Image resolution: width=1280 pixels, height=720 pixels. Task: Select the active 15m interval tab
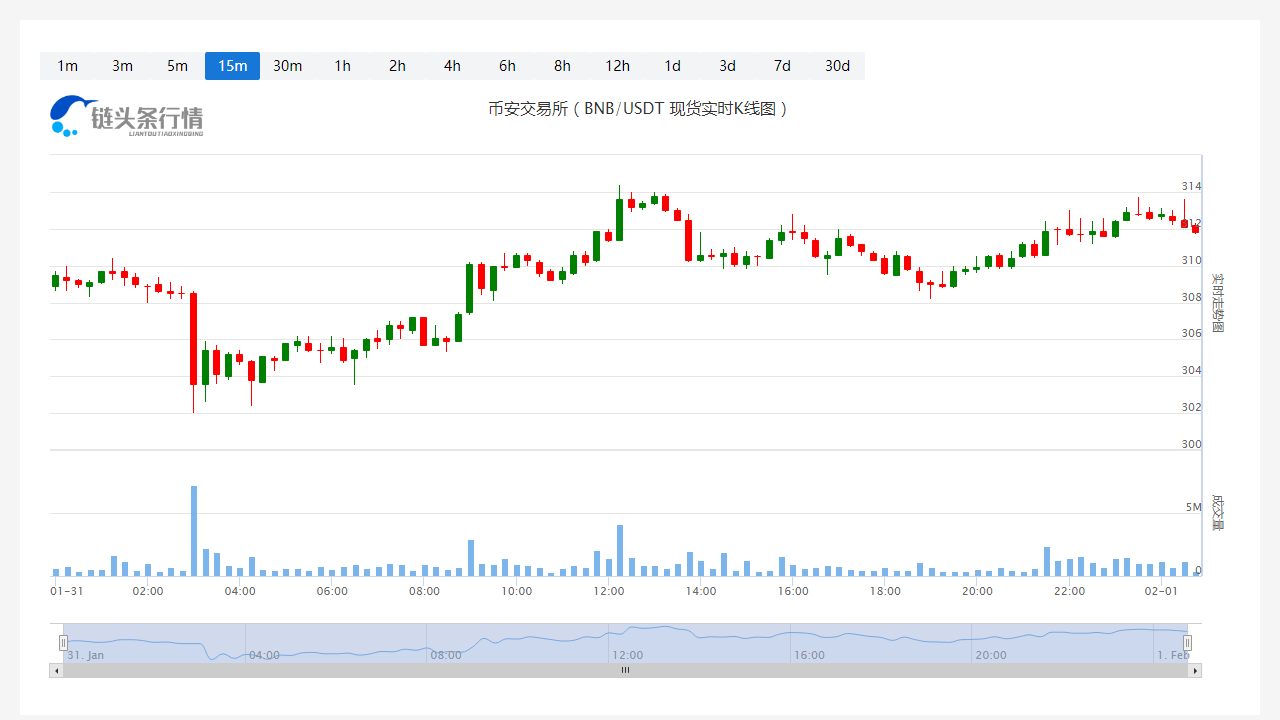pyautogui.click(x=232, y=66)
